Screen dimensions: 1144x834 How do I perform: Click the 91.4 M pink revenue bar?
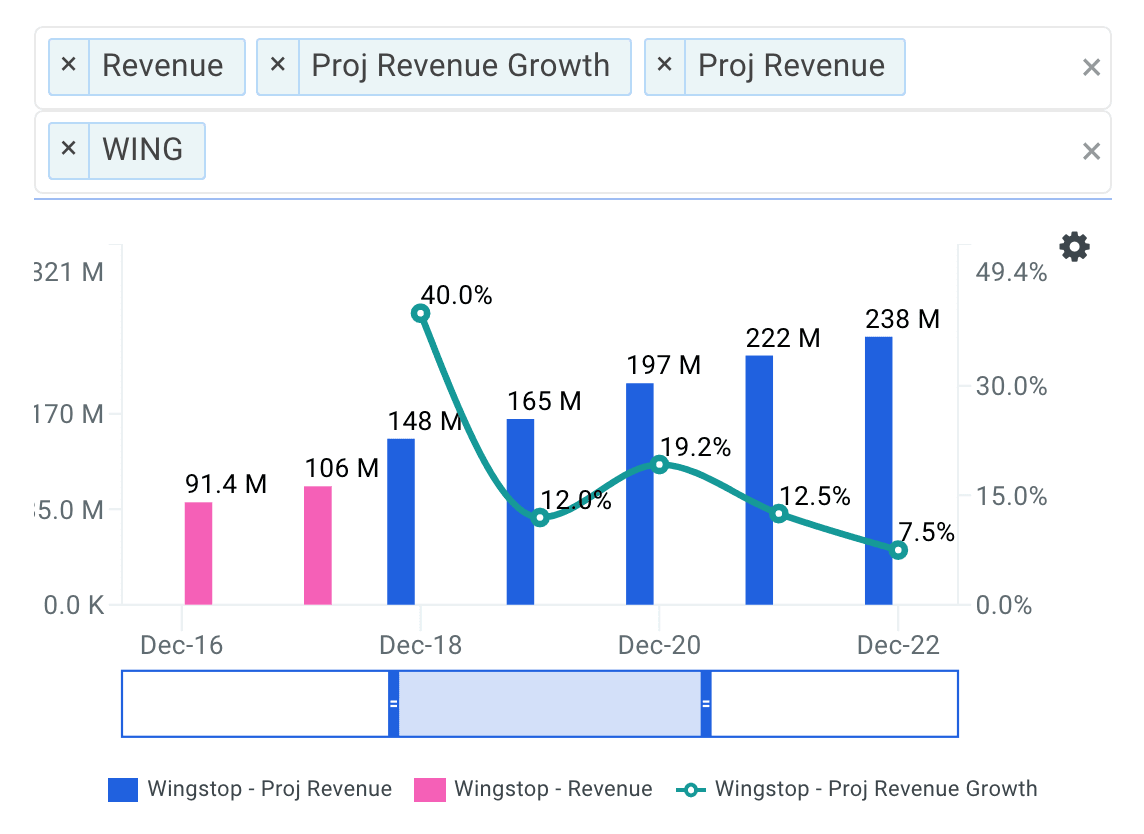199,553
